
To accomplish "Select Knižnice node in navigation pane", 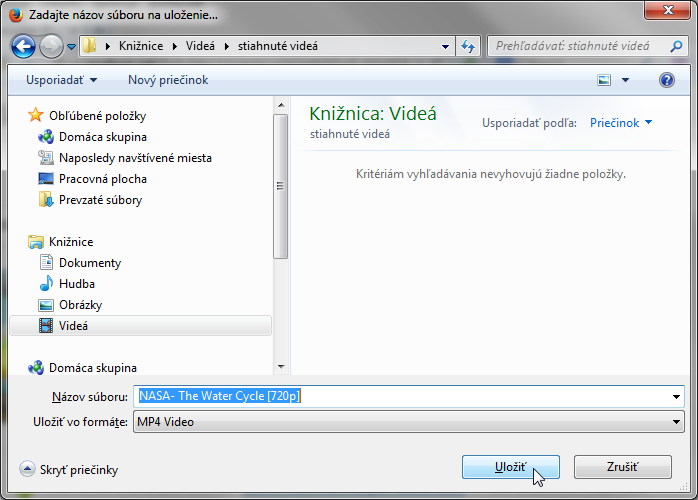I will pyautogui.click(x=71, y=242).
